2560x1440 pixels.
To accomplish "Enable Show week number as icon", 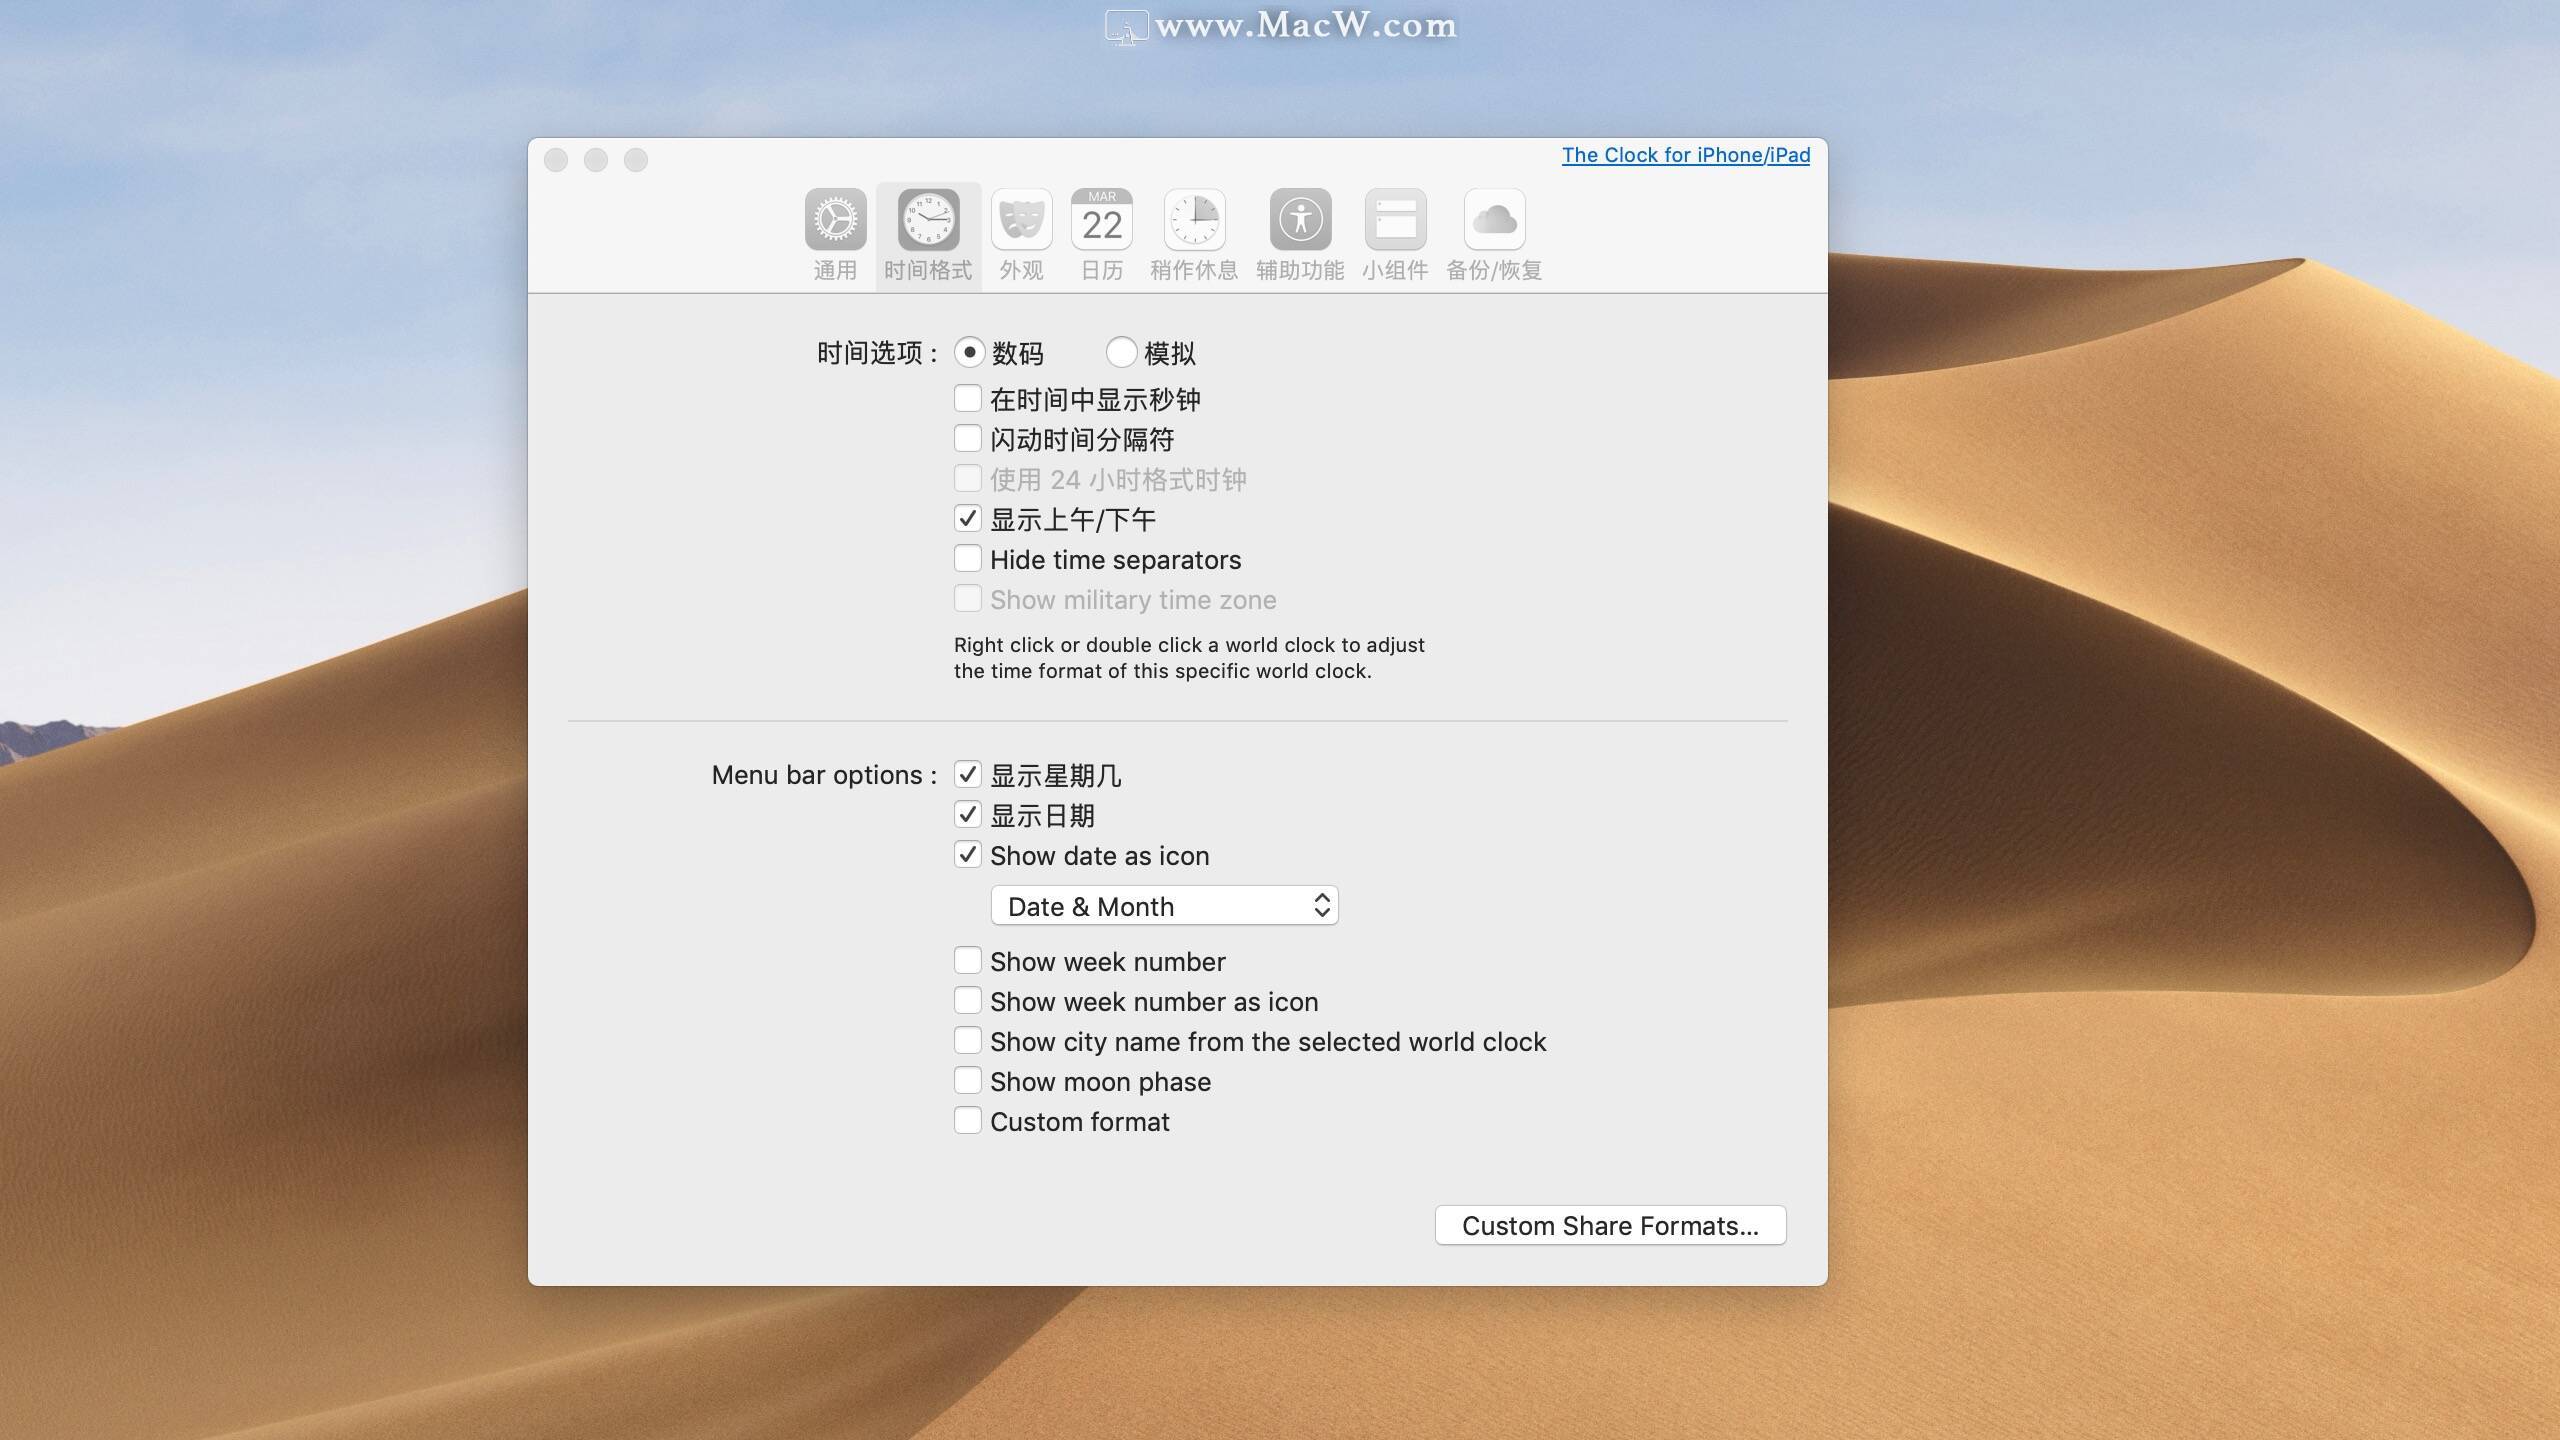I will click(x=967, y=1000).
